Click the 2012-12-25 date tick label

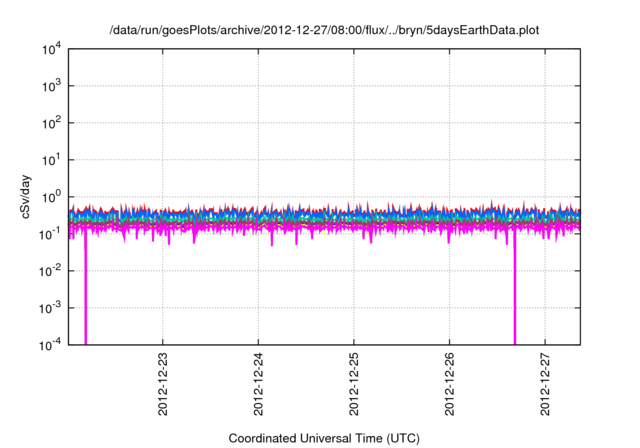[x=354, y=384]
